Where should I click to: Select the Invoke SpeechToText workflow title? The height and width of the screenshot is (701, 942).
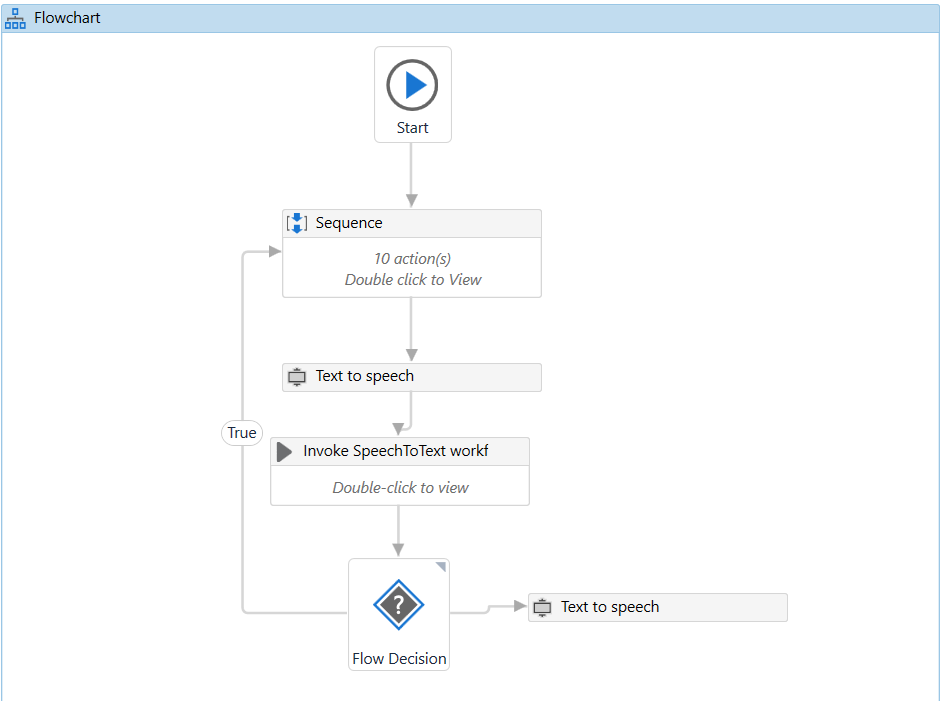pyautogui.click(x=396, y=451)
